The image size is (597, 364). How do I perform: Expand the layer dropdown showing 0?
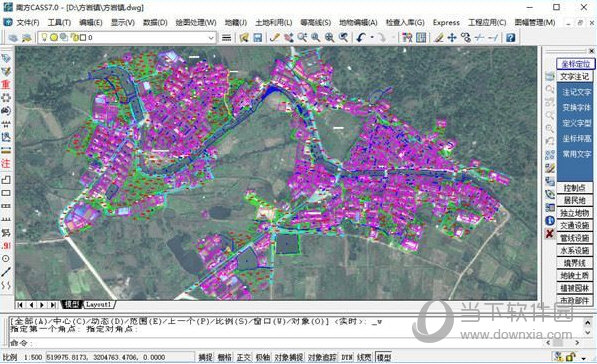211,38
